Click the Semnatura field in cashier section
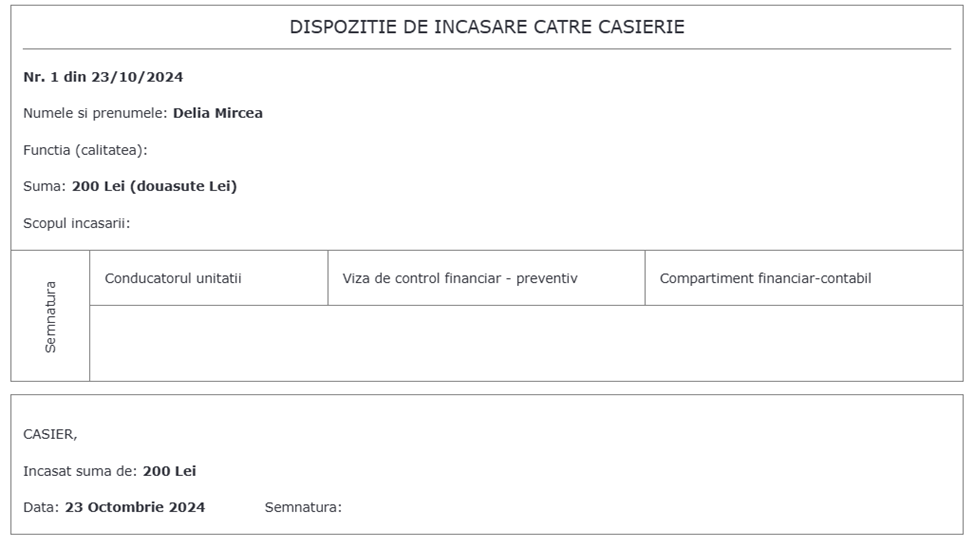The image size is (975, 549). tap(303, 507)
